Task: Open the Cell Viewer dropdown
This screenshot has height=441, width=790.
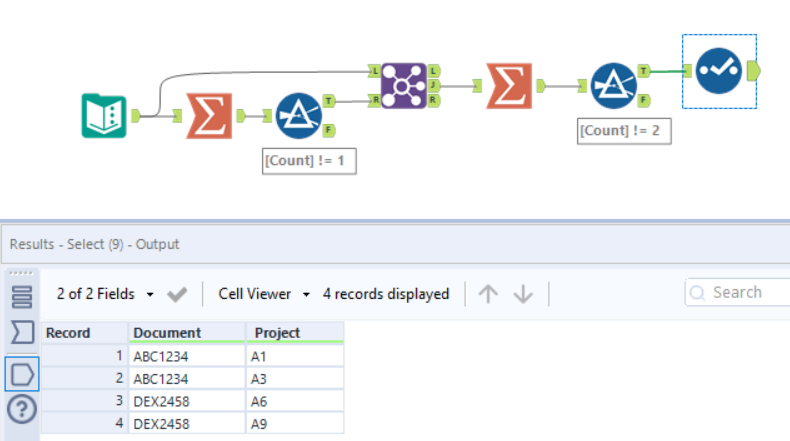Action: (x=263, y=294)
